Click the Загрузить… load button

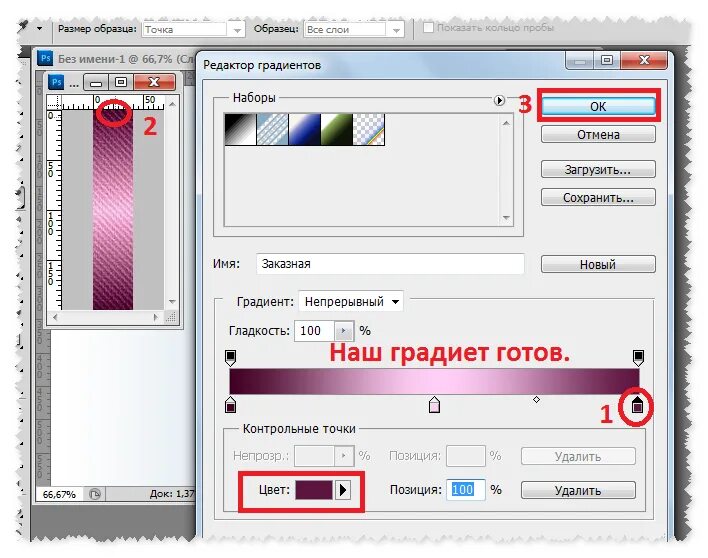[x=598, y=170]
